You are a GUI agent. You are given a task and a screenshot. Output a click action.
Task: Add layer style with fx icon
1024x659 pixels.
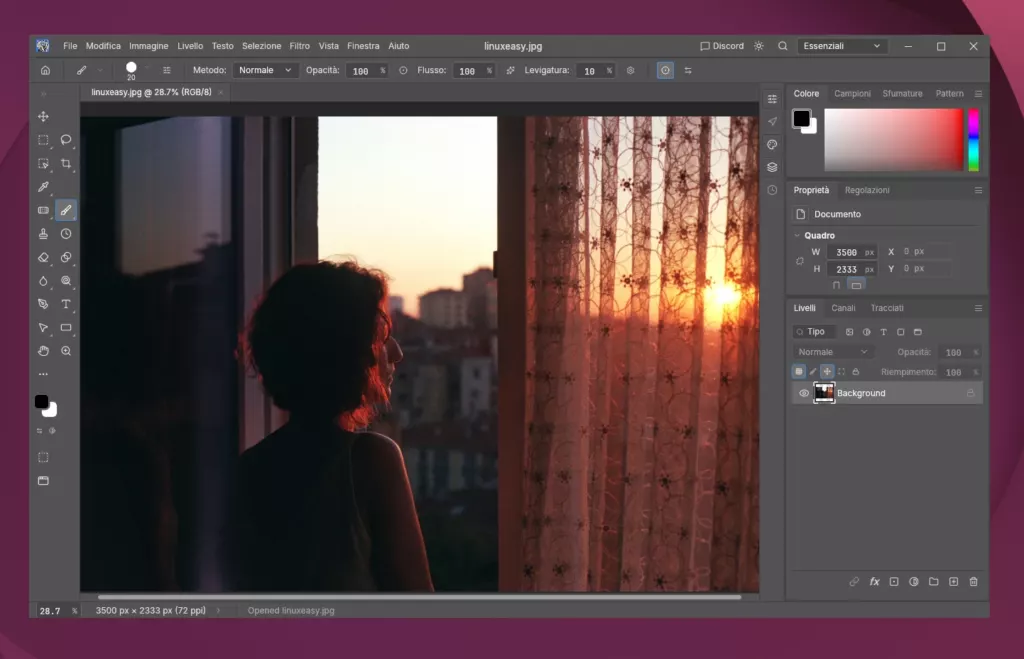point(874,581)
